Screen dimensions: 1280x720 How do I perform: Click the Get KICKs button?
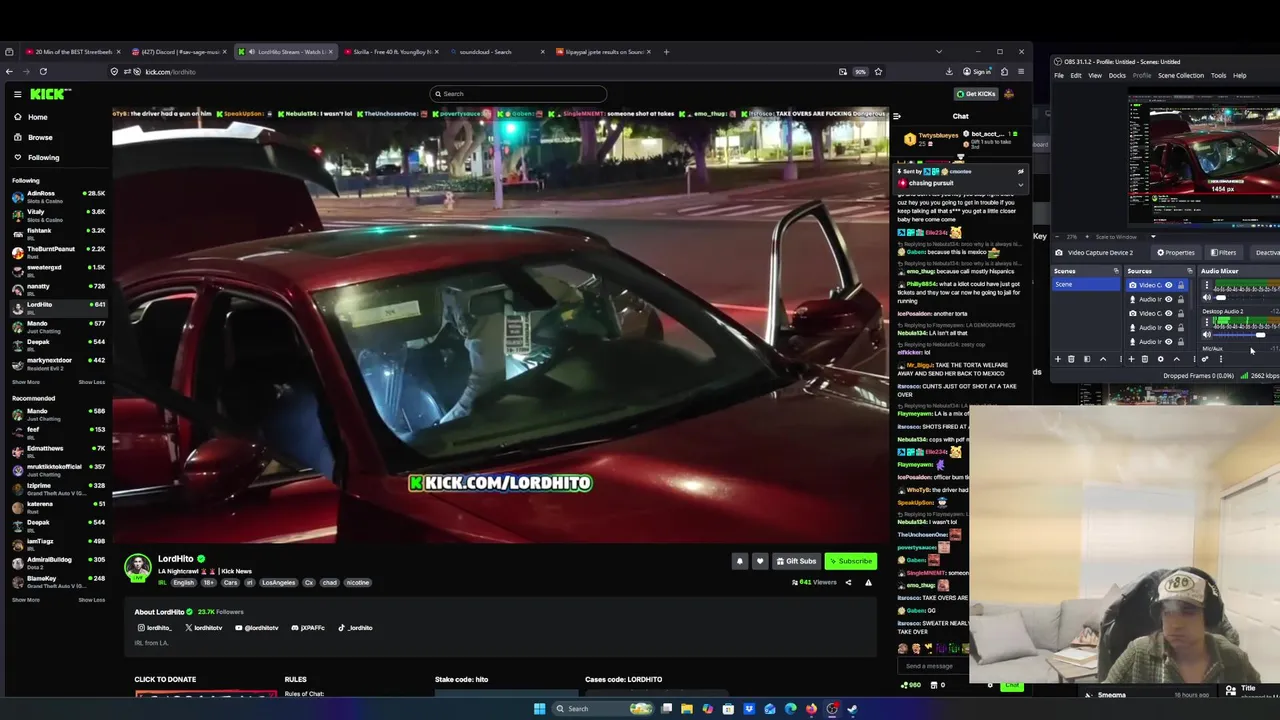tap(976, 94)
